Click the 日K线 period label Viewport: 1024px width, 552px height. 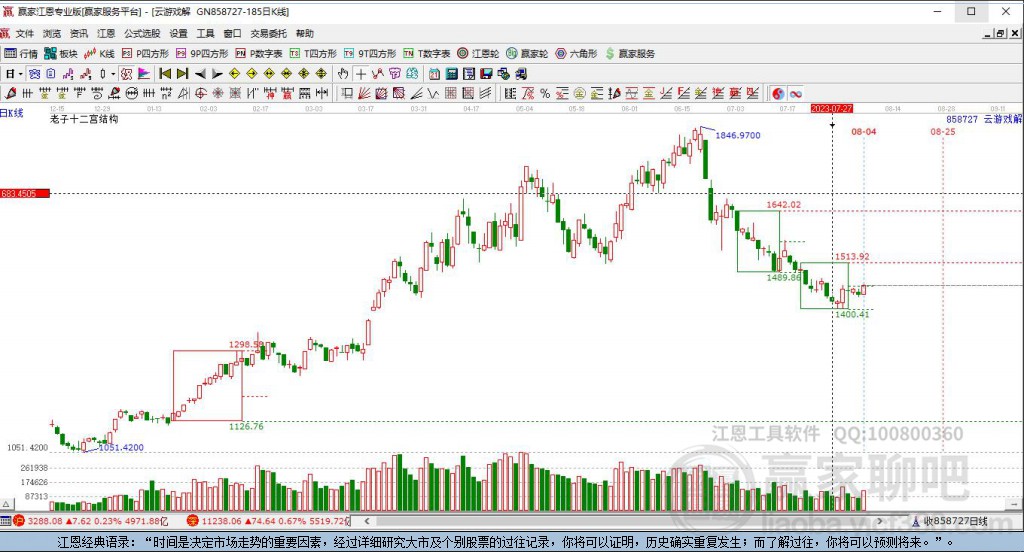coord(12,113)
